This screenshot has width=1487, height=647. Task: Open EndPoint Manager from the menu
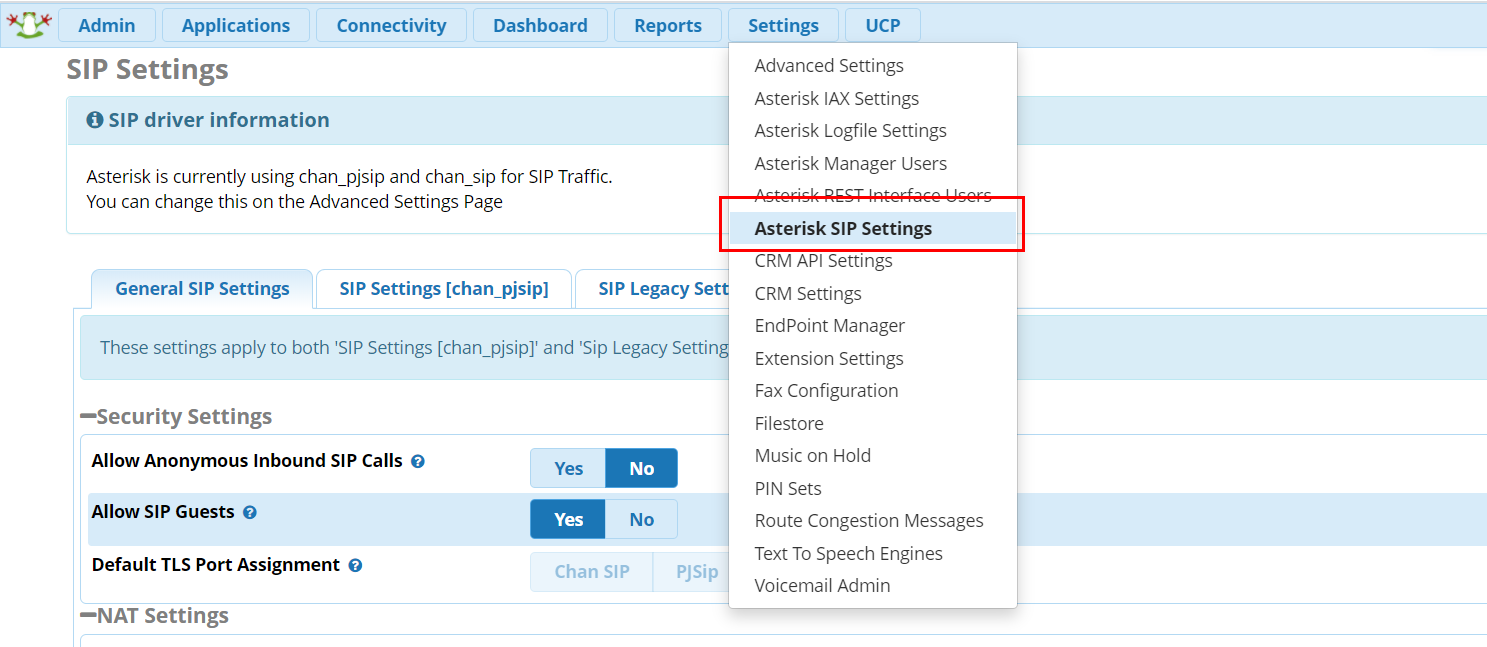[x=872, y=326]
